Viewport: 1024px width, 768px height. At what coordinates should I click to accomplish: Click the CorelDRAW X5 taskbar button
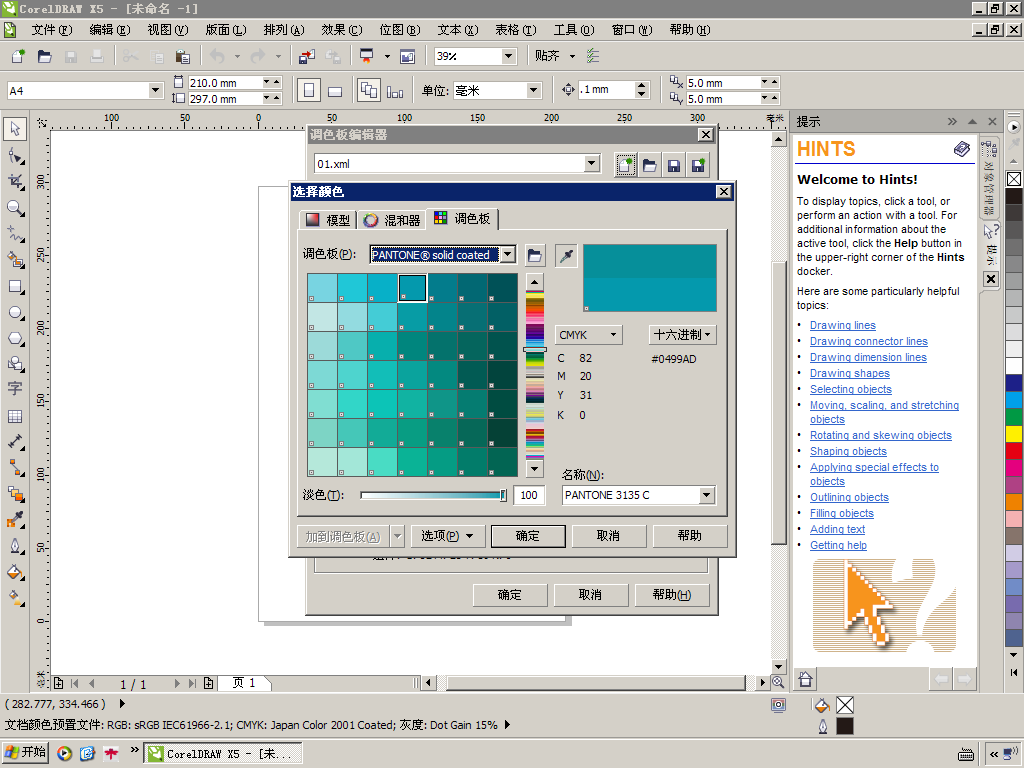(x=223, y=754)
